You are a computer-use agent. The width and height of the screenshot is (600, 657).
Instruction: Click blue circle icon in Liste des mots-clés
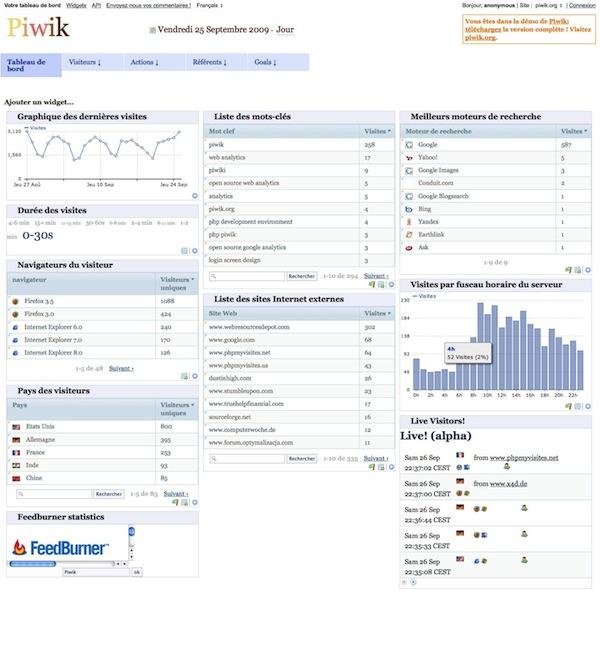[391, 285]
